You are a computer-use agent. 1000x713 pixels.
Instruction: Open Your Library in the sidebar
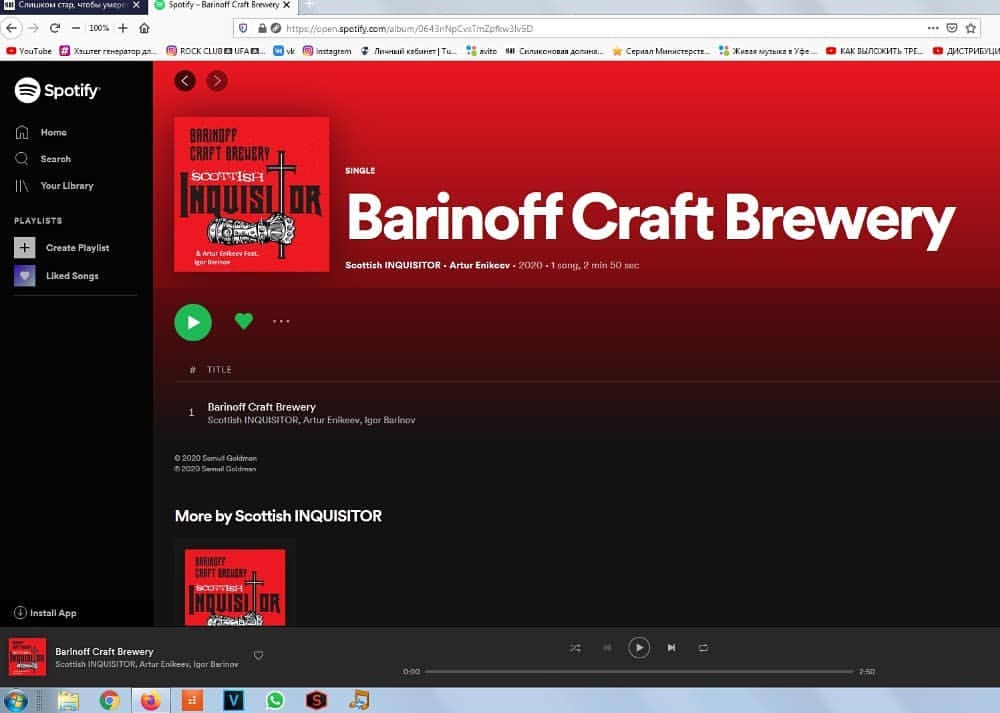(x=54, y=186)
